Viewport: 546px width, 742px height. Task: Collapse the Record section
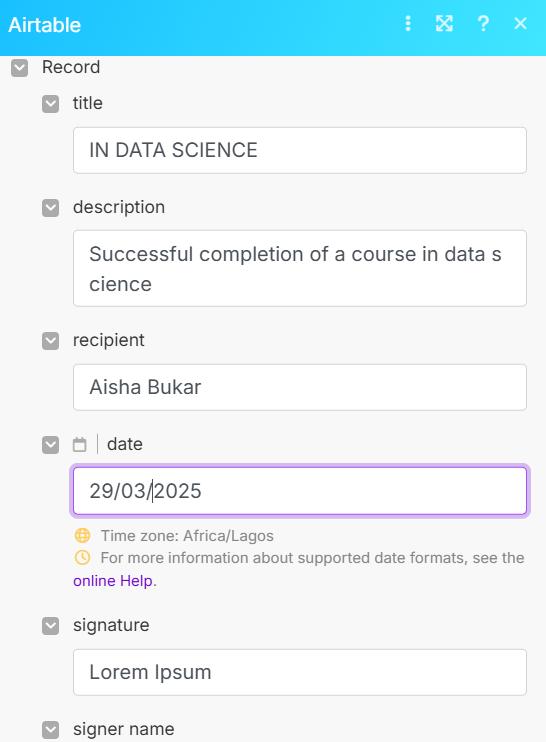19,68
